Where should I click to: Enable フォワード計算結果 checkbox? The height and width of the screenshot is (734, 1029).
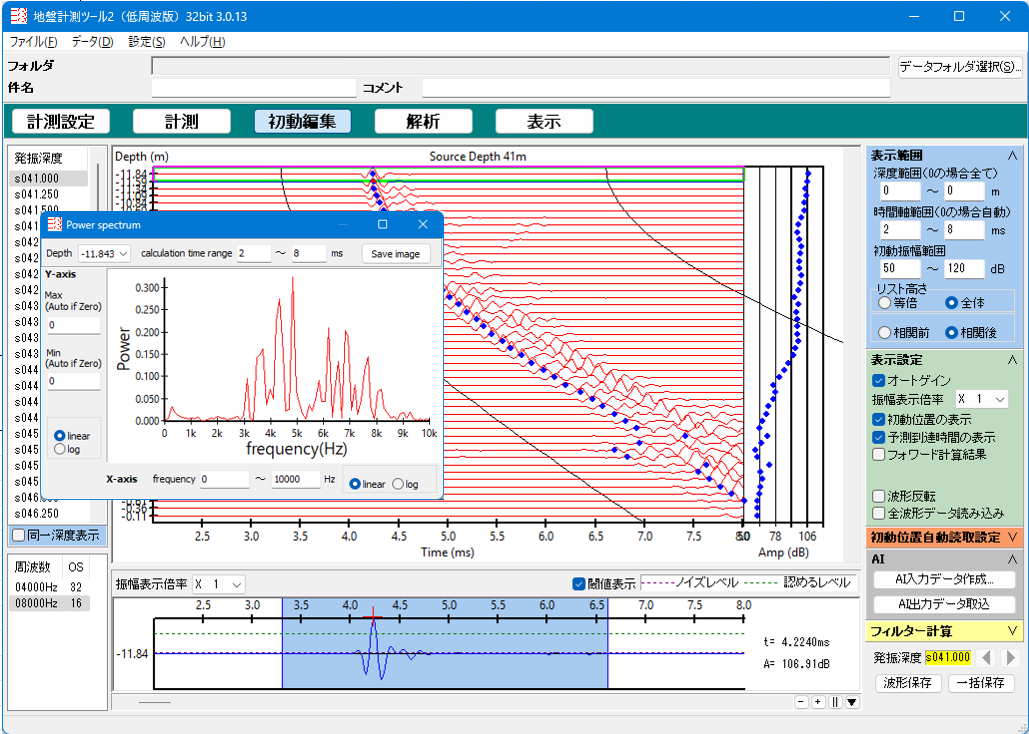click(x=879, y=454)
